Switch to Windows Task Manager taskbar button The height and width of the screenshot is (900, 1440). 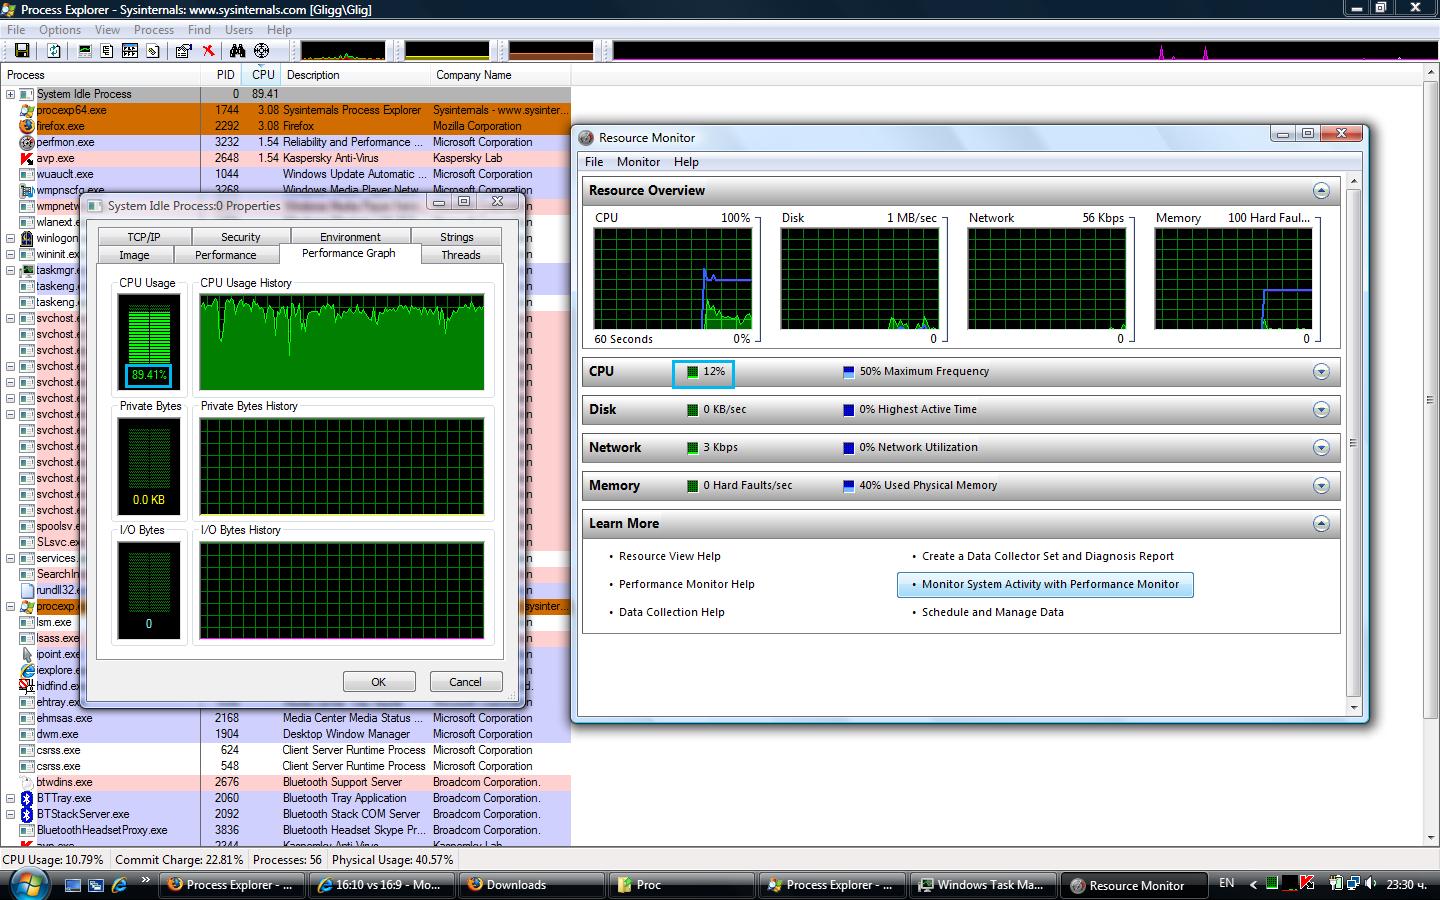pyautogui.click(x=982, y=885)
